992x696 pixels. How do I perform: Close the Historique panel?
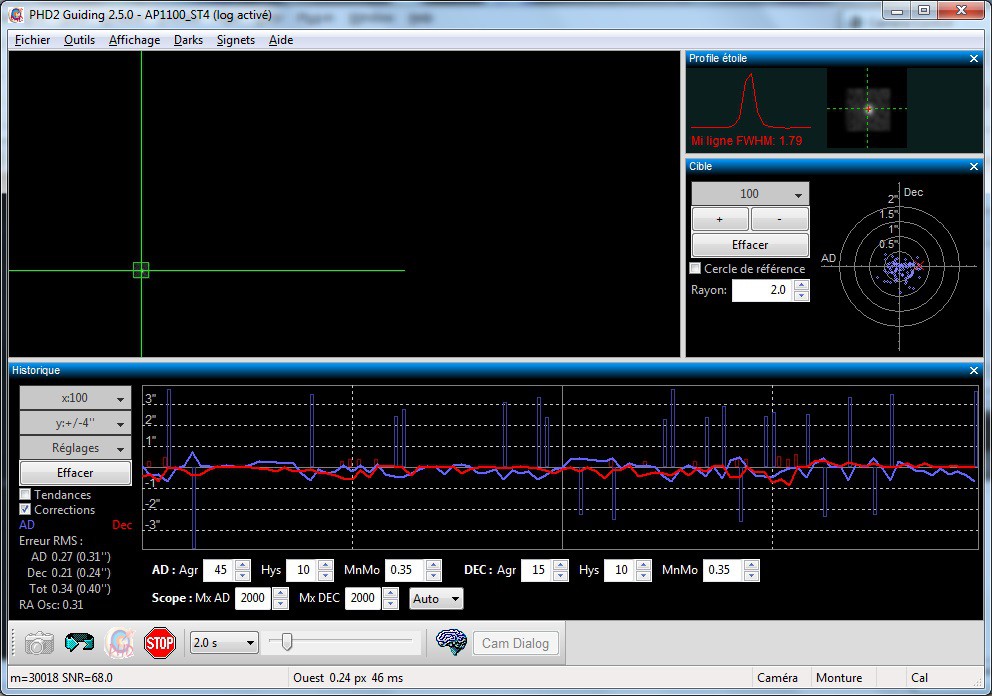tap(974, 370)
